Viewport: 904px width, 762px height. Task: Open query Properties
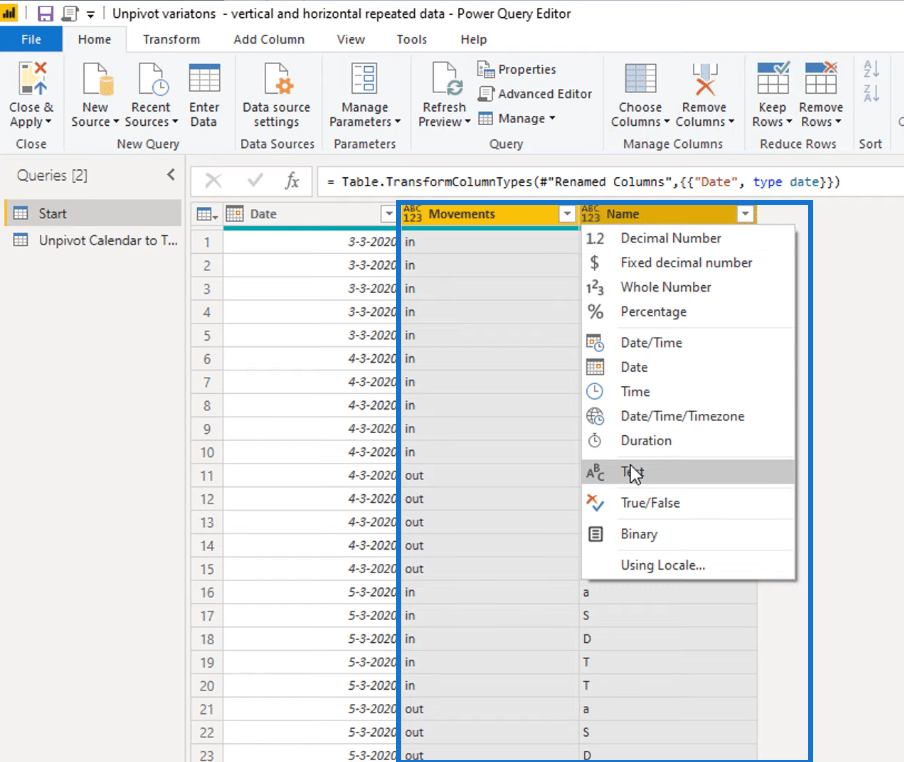[x=517, y=69]
